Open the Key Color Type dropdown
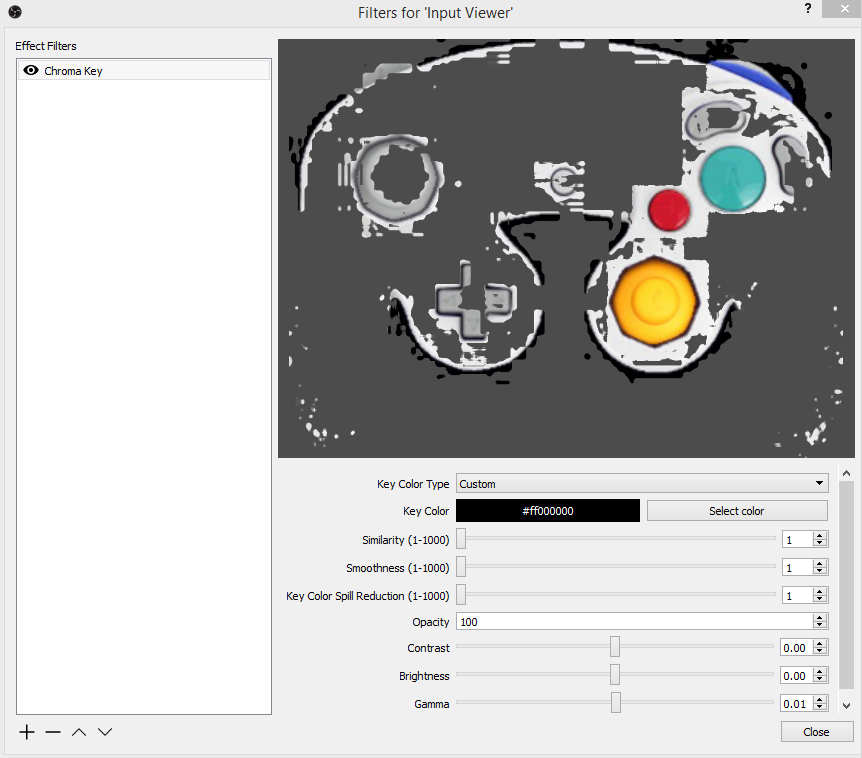This screenshot has width=862, height=758. [x=642, y=484]
